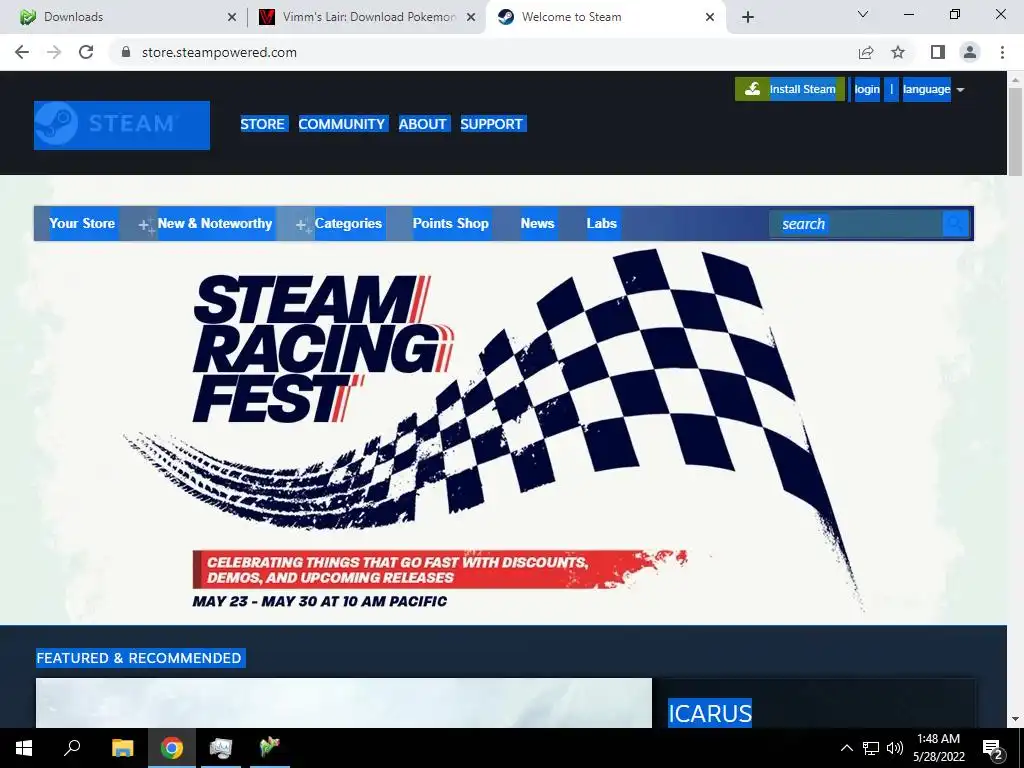Reload the Steam page

(86, 52)
